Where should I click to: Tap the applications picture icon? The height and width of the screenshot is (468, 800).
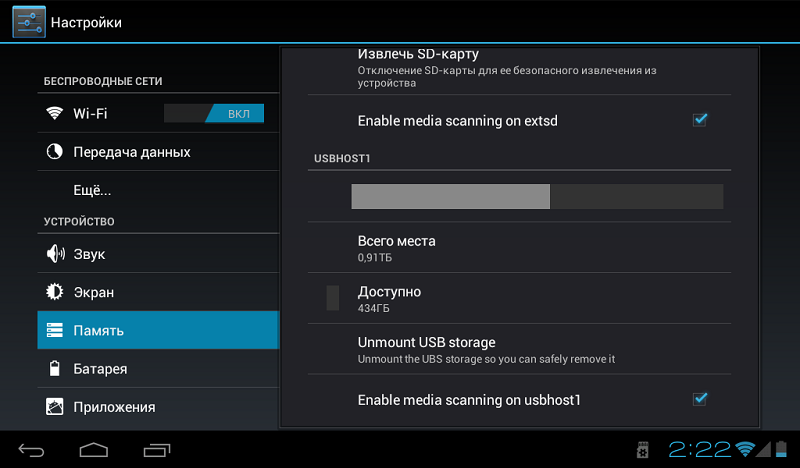(x=55, y=407)
